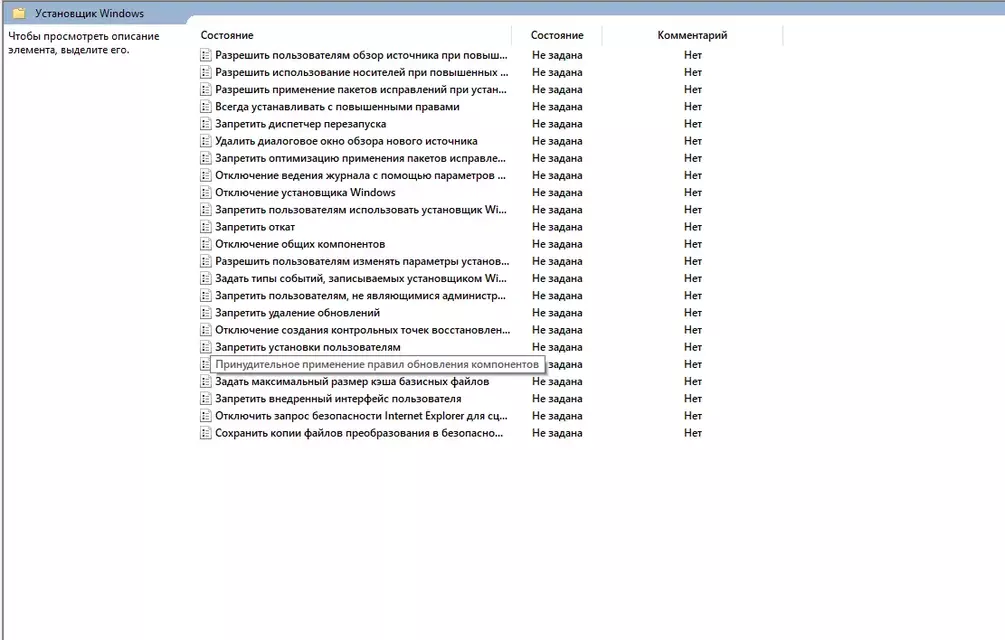Viewport: 1005px width, 640px height.
Task: Select policy Запретить диспетчер перезапуска
Action: (x=301, y=124)
